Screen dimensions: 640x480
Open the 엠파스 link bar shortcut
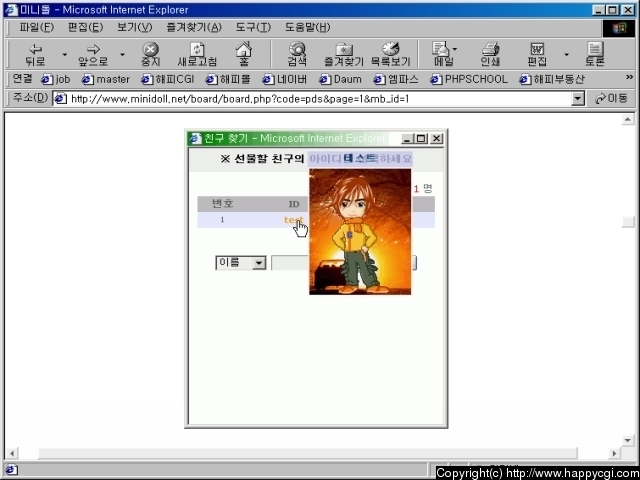point(396,79)
